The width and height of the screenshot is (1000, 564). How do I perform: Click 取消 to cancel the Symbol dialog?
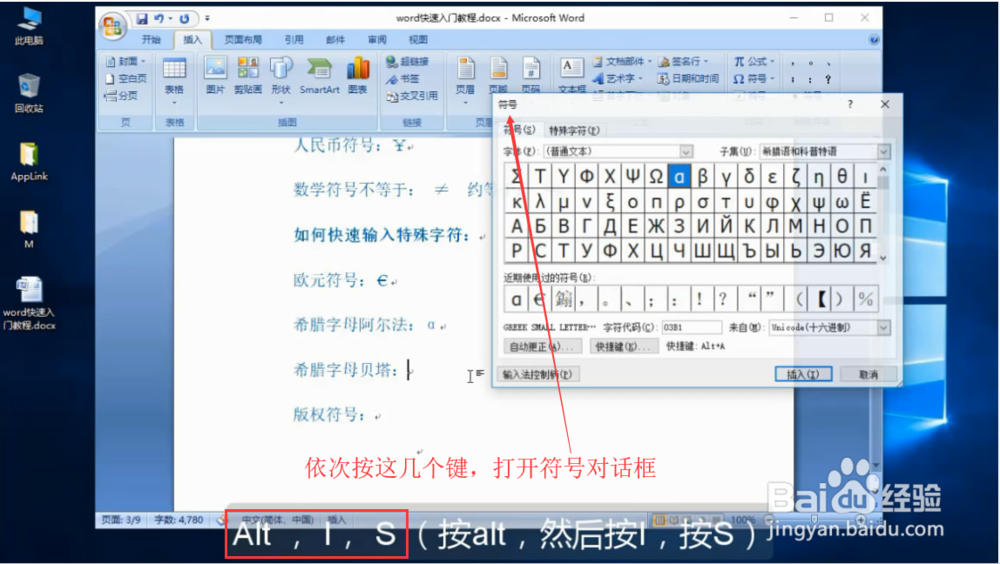(868, 375)
